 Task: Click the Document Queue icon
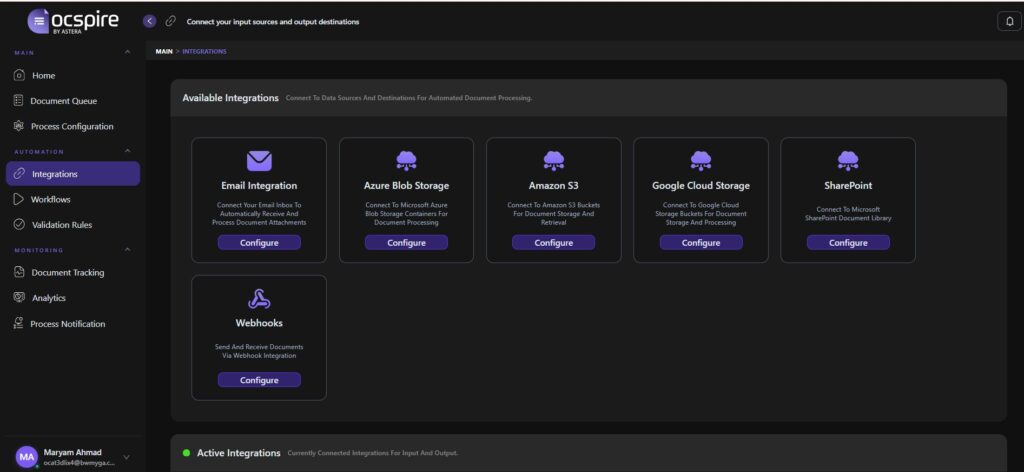19,101
